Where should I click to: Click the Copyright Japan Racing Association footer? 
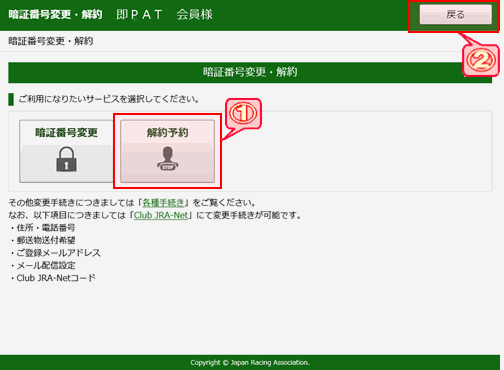250,362
